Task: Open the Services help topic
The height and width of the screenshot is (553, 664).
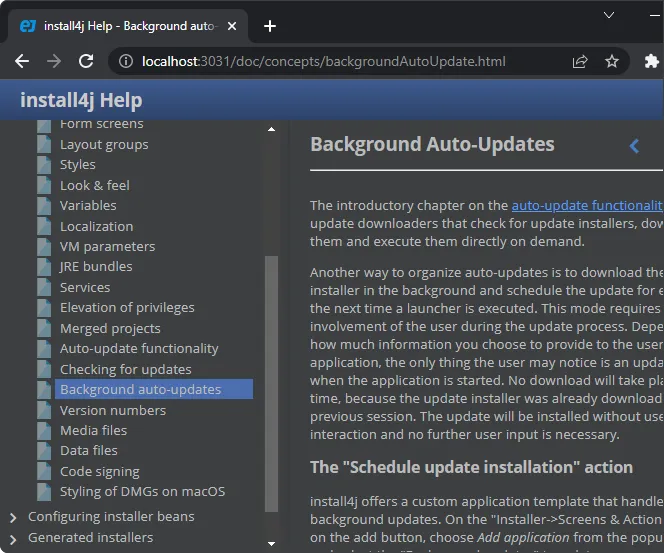Action: tap(85, 288)
